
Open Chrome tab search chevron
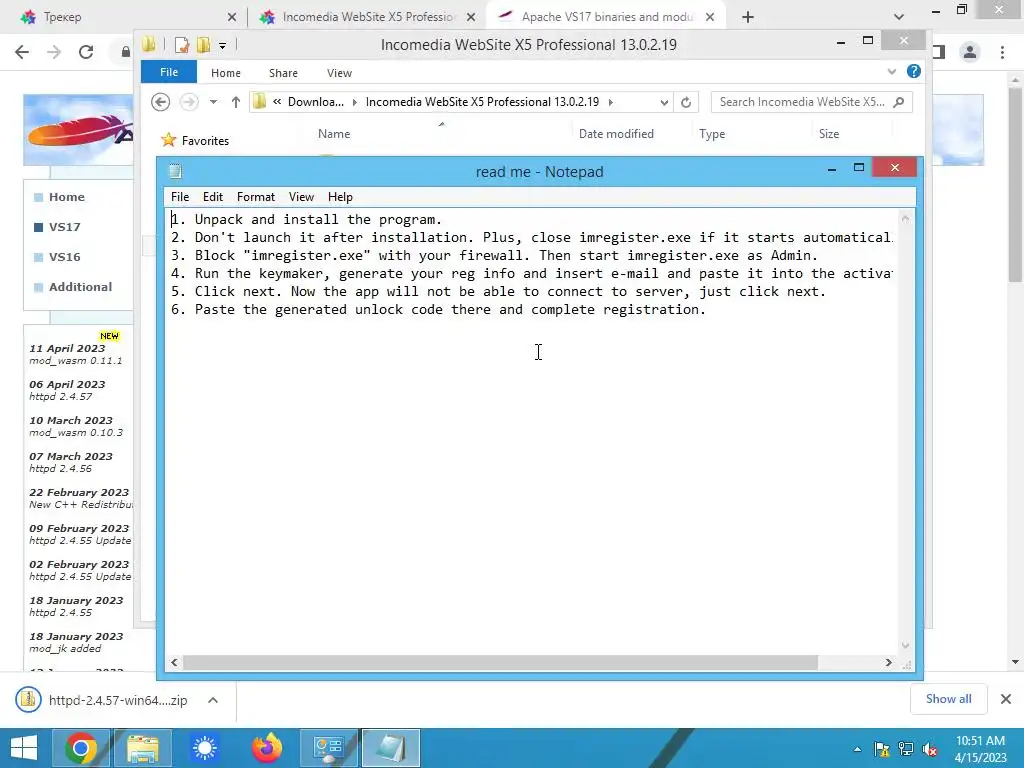coord(899,17)
